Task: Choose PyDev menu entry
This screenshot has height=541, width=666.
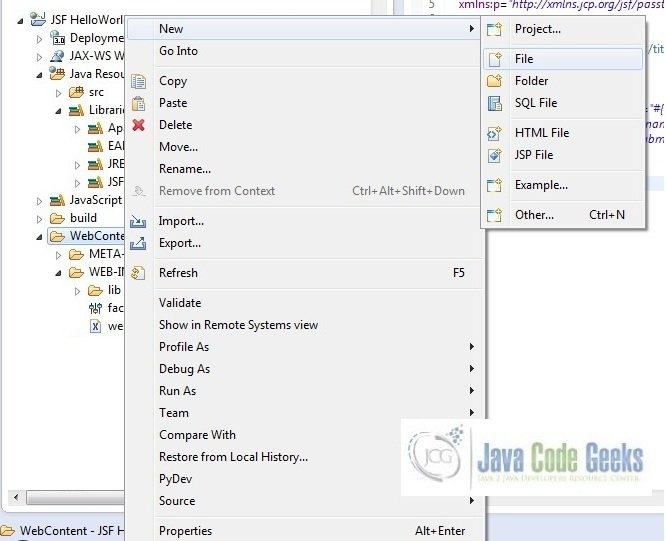Action: click(x=175, y=479)
